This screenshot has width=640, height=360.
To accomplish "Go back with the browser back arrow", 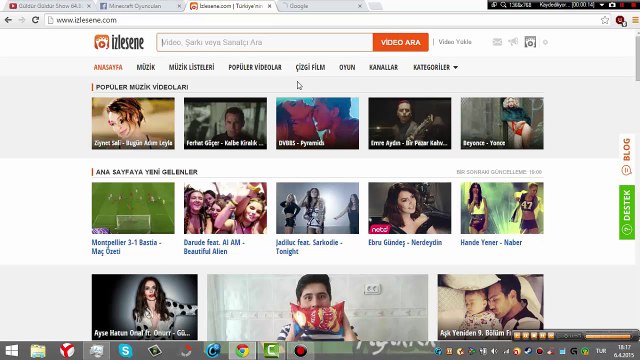I will [8, 20].
